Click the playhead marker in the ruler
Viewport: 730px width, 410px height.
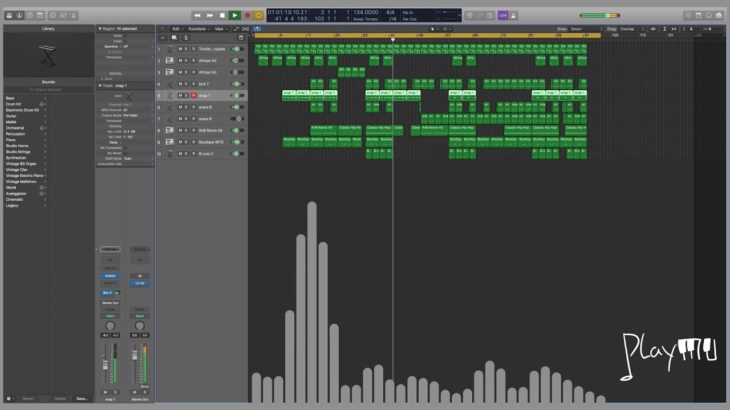(393, 40)
